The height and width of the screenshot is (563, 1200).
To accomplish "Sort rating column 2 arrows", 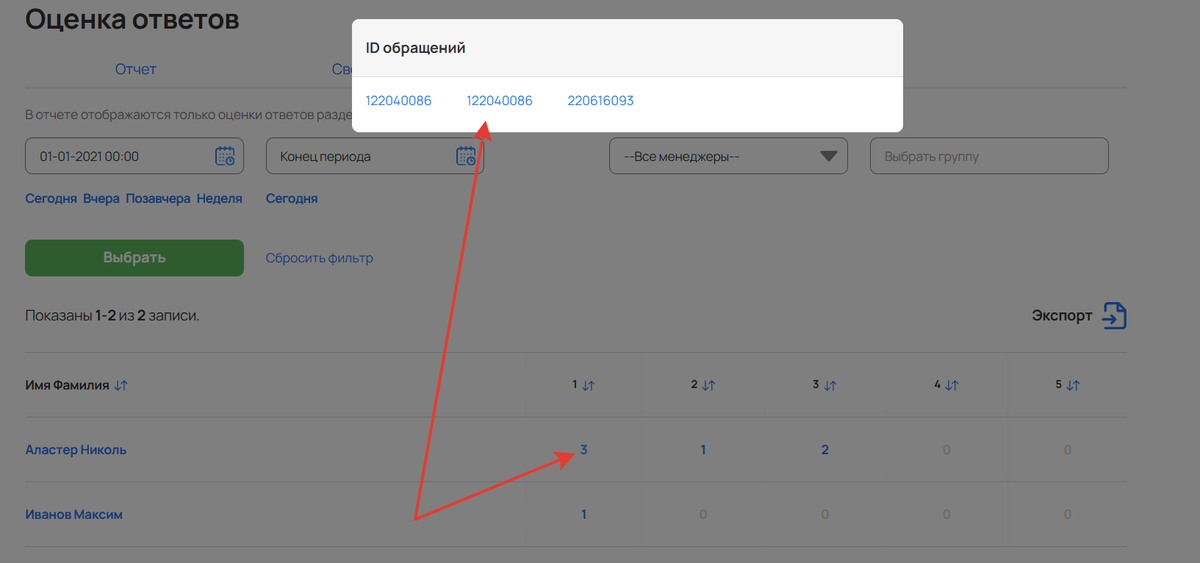I will [x=708, y=385].
